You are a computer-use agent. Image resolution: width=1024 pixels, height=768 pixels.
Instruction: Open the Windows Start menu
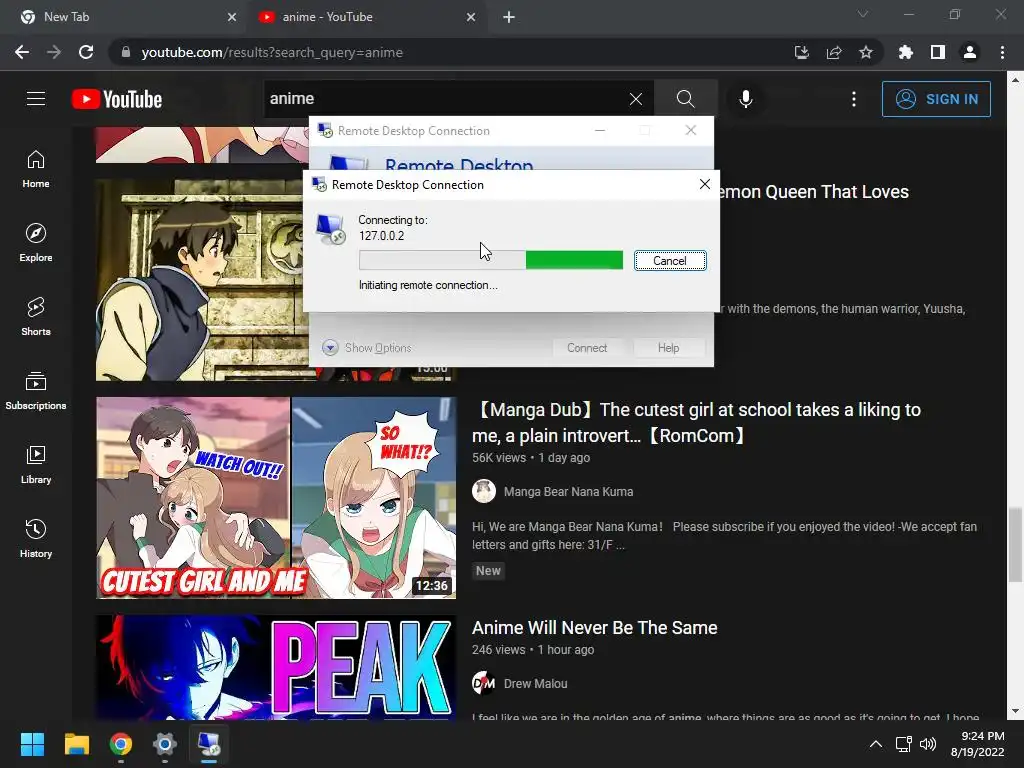(x=32, y=744)
